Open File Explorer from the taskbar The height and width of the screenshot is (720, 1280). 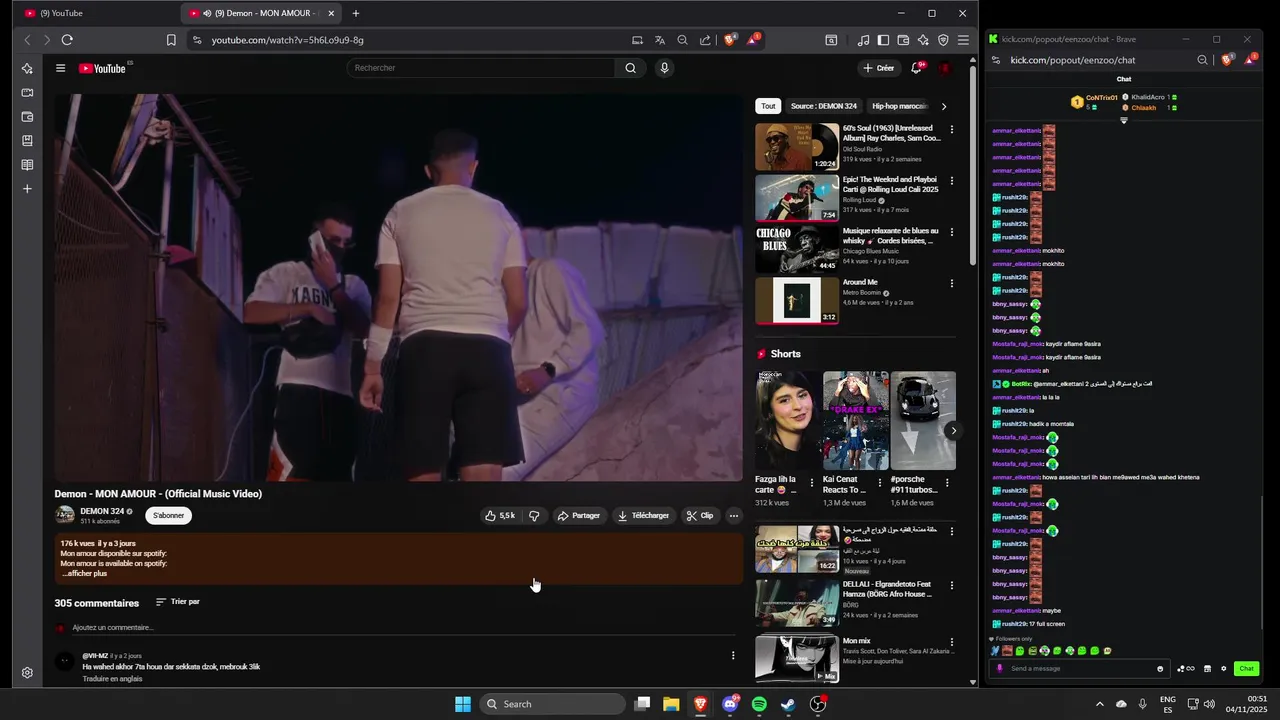pyautogui.click(x=671, y=704)
